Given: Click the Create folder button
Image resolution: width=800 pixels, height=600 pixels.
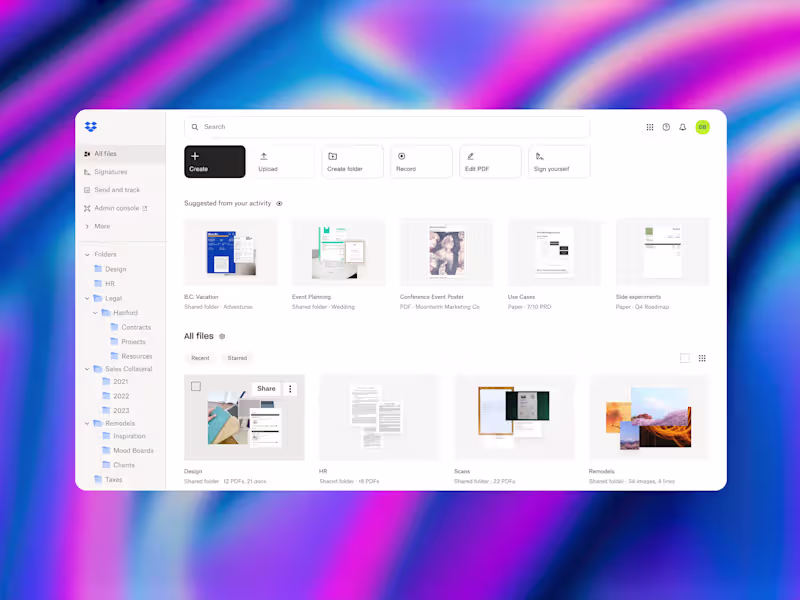Looking at the screenshot, I should tap(352, 162).
